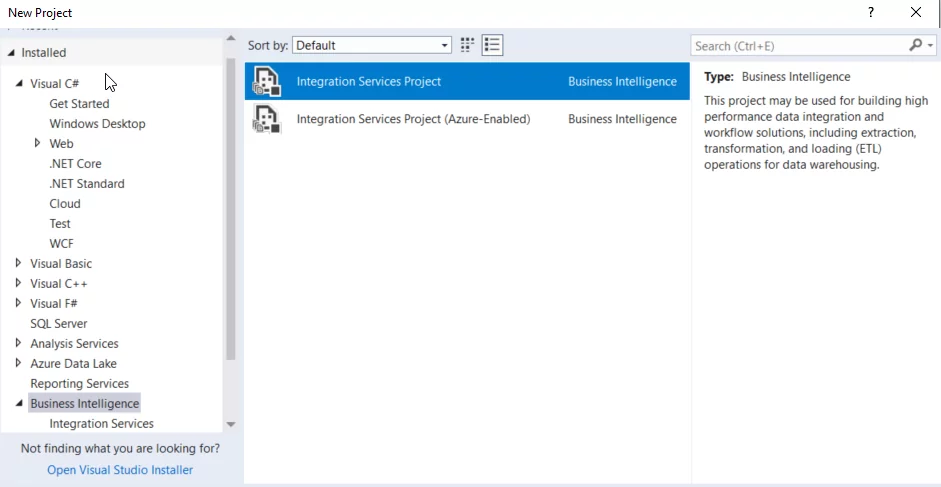941x487 pixels.
Task: Select the Visual Basic tree label
Action: 61,263
